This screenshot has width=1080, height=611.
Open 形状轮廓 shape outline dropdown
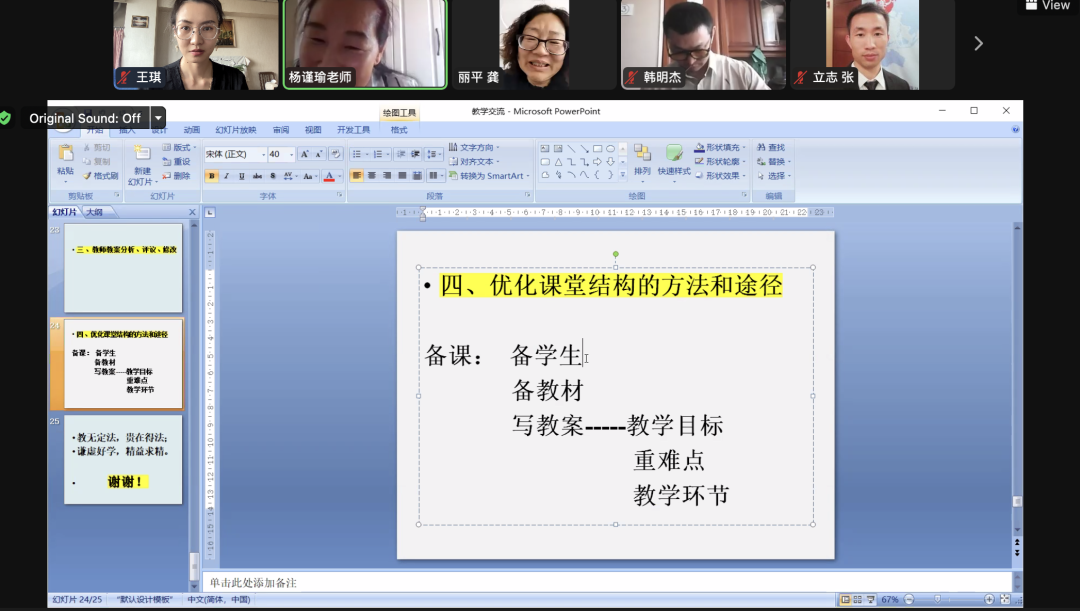720,161
